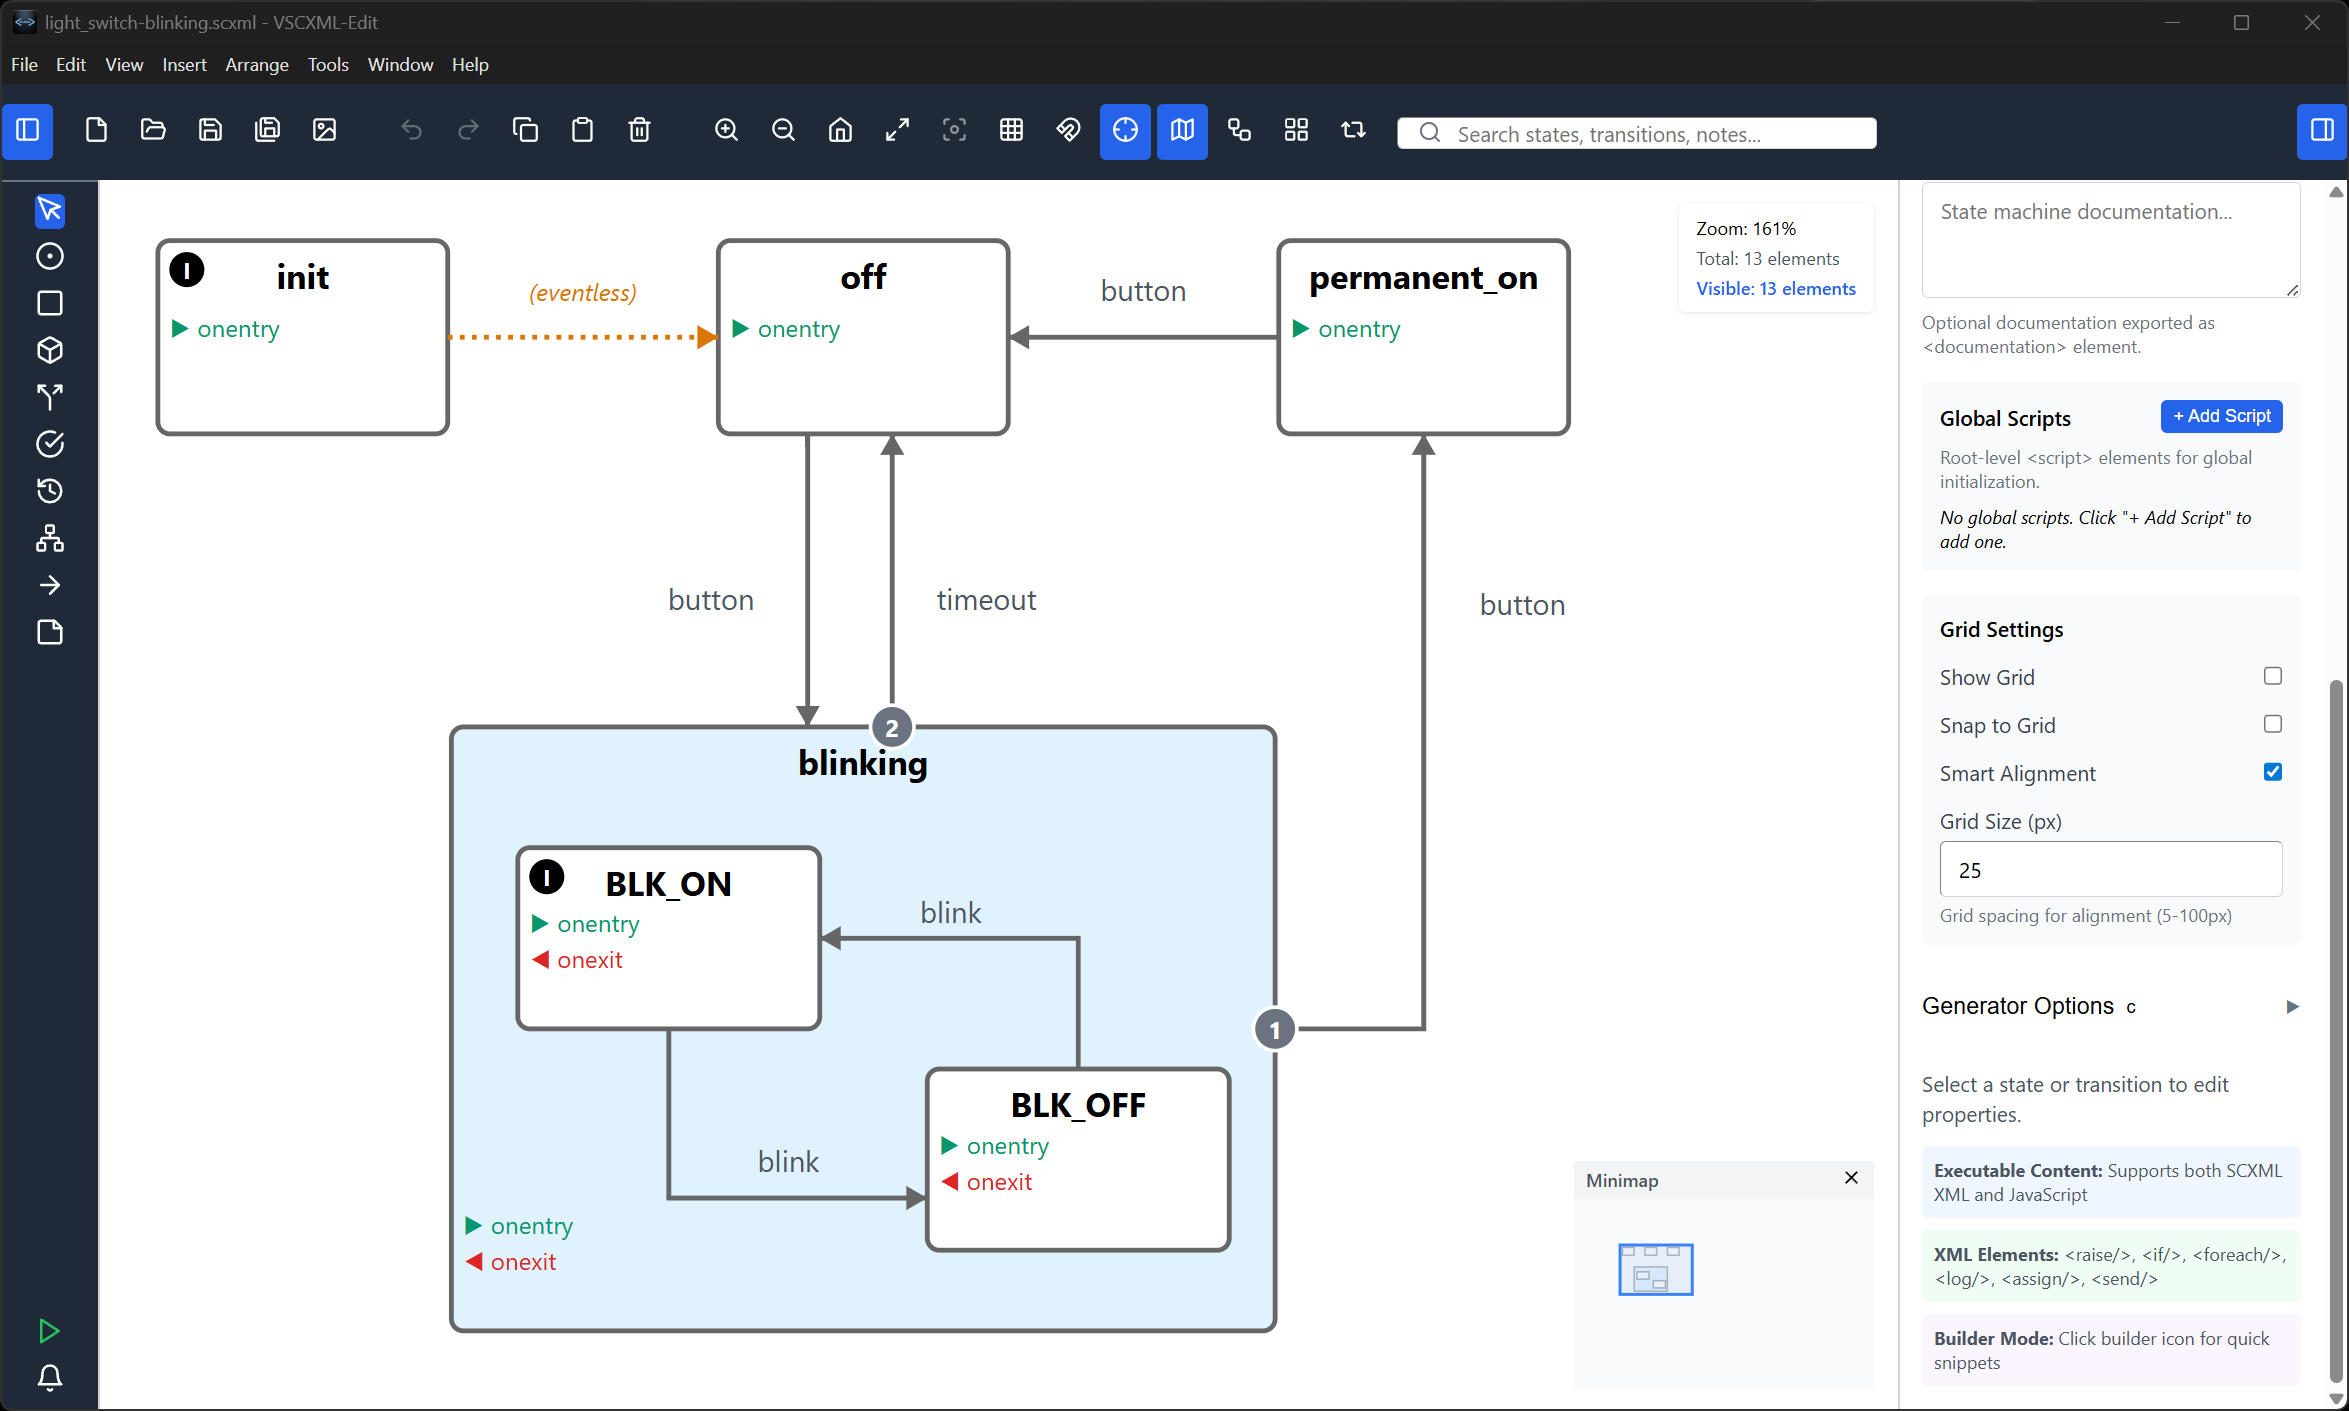This screenshot has width=2349, height=1411.
Task: Disable the Smart Alignment checkbox
Action: tap(2272, 773)
